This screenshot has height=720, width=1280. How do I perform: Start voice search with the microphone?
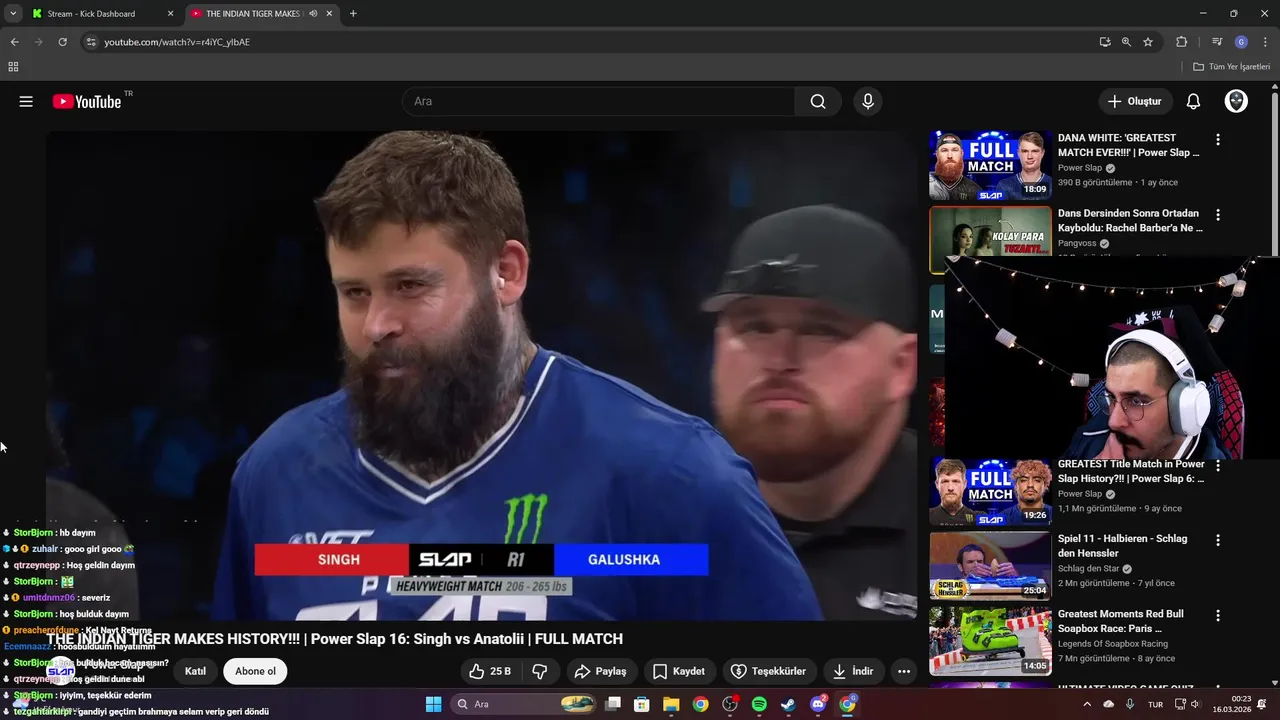tap(868, 101)
